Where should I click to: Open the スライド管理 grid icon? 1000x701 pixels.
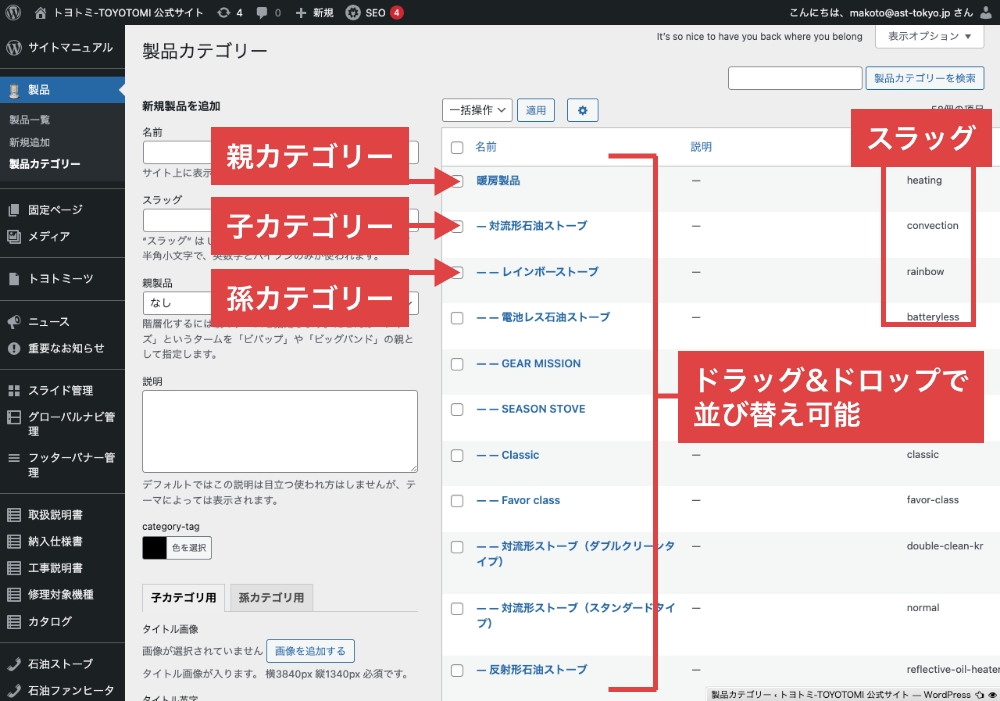point(14,390)
